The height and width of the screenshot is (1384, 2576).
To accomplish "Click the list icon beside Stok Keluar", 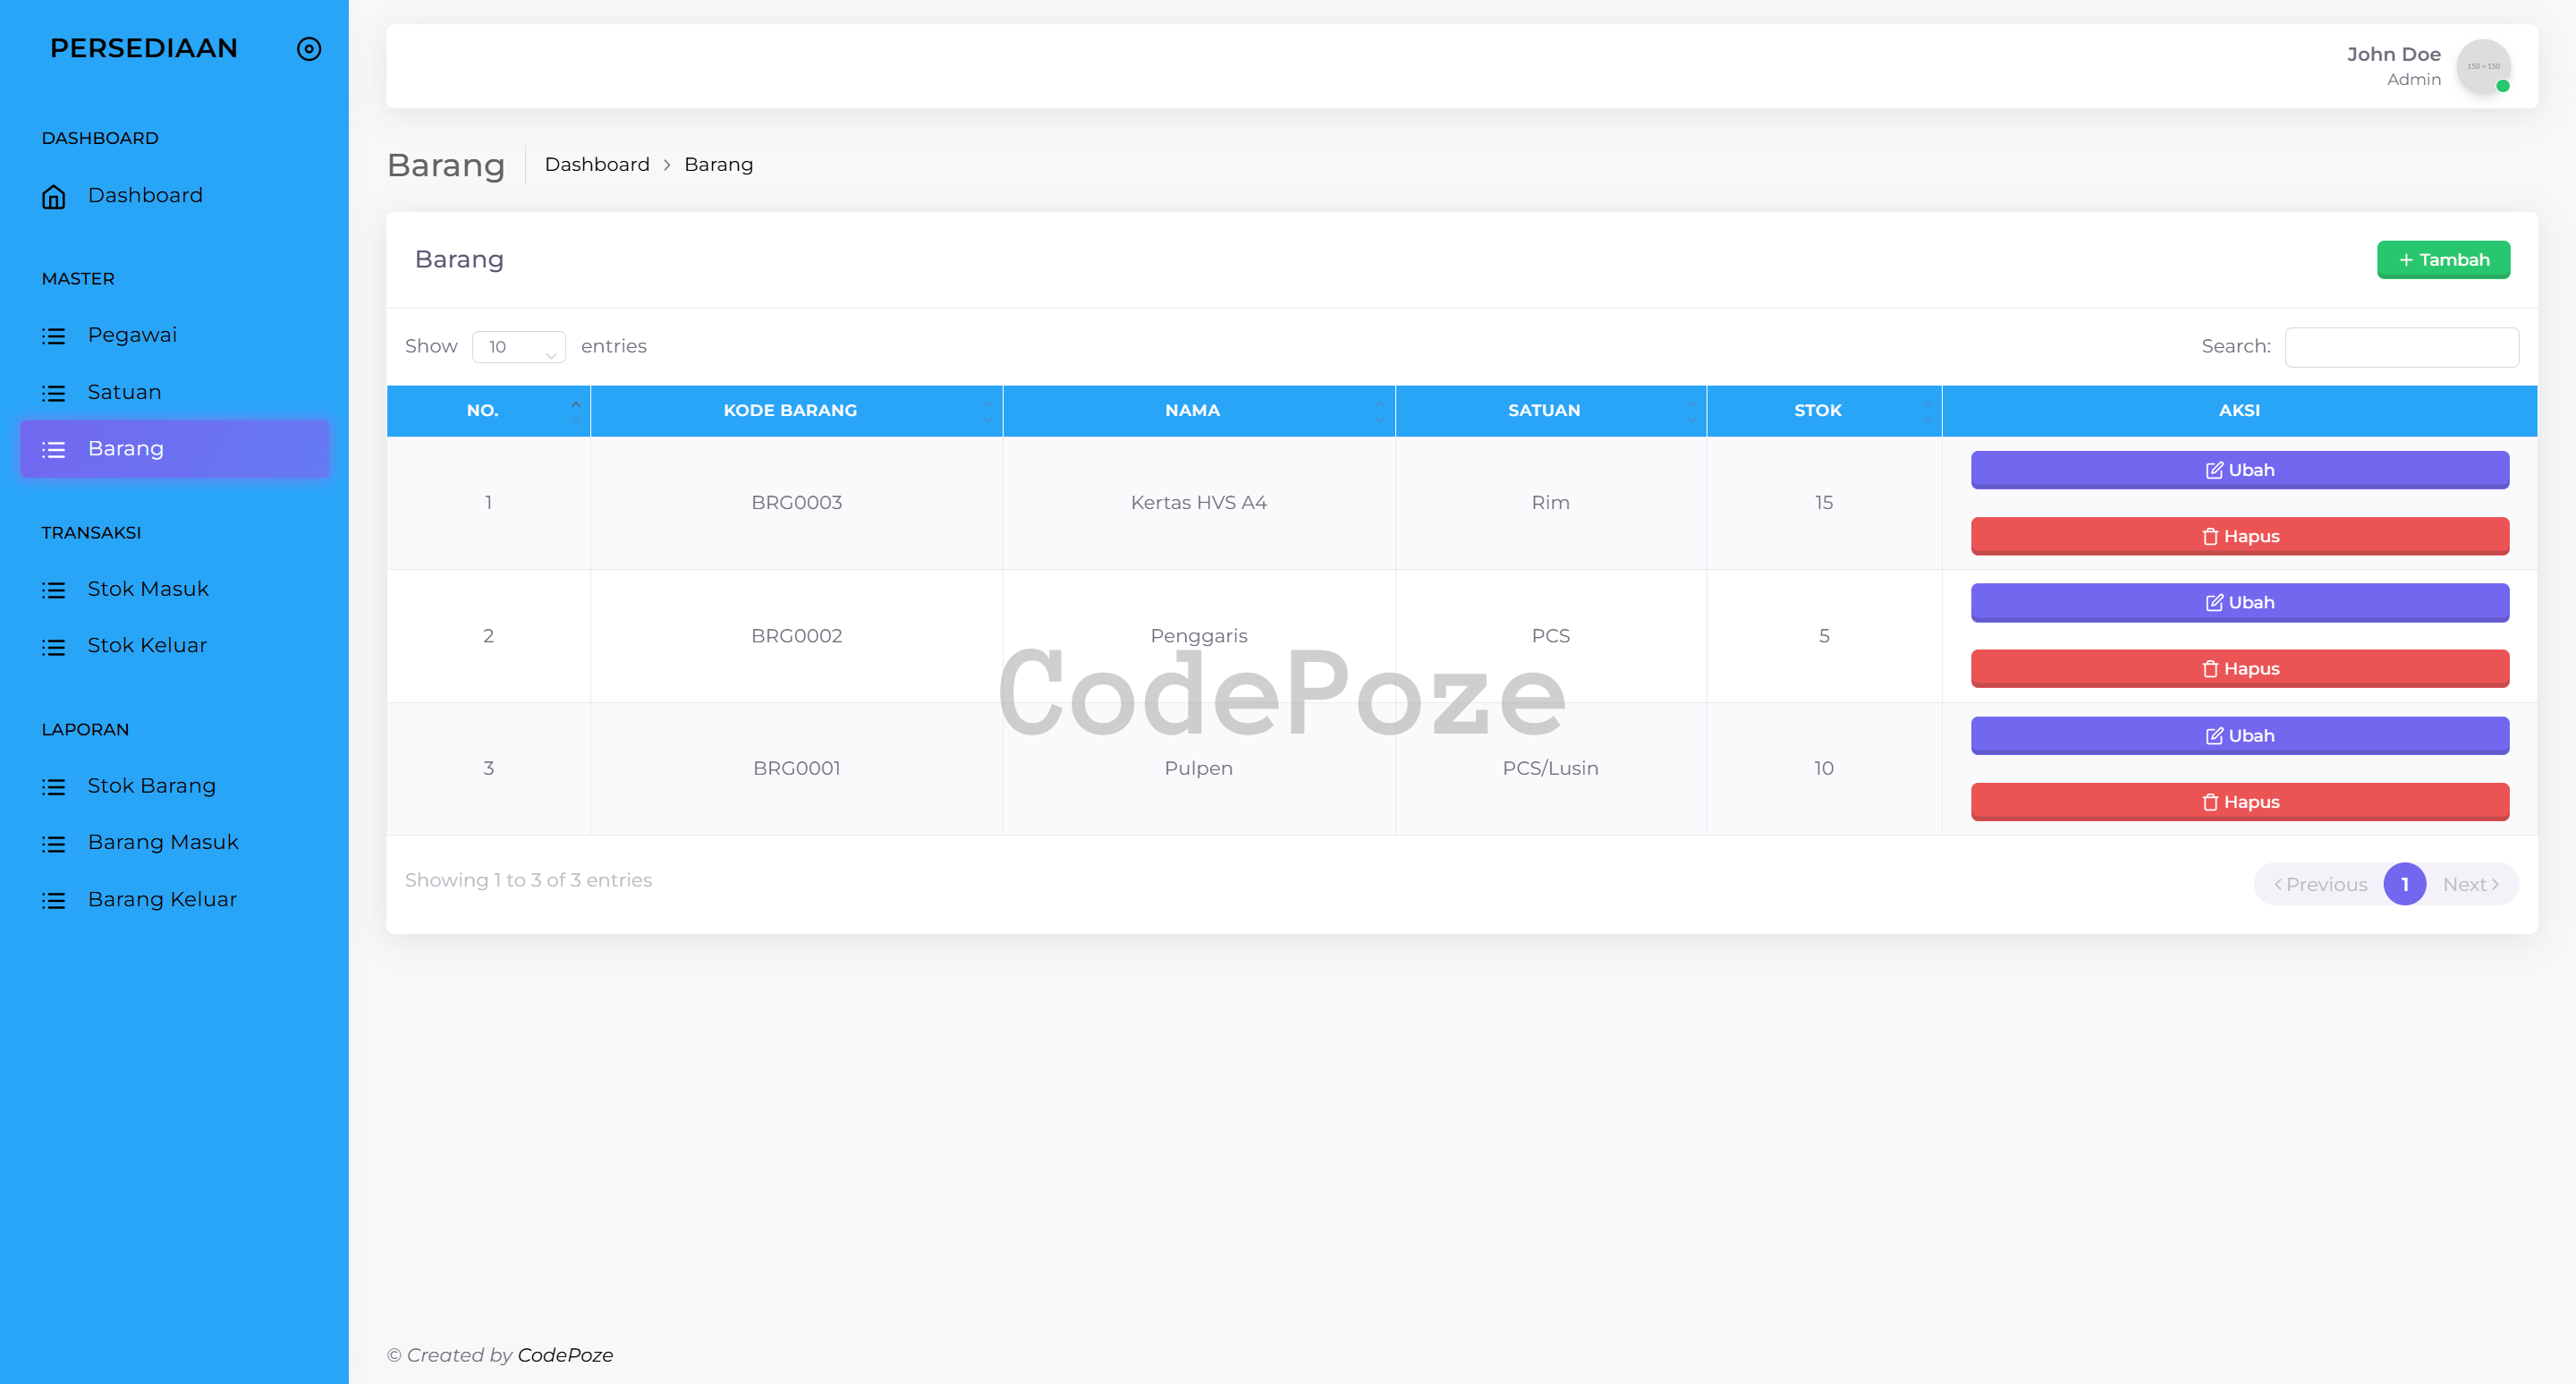I will (54, 647).
